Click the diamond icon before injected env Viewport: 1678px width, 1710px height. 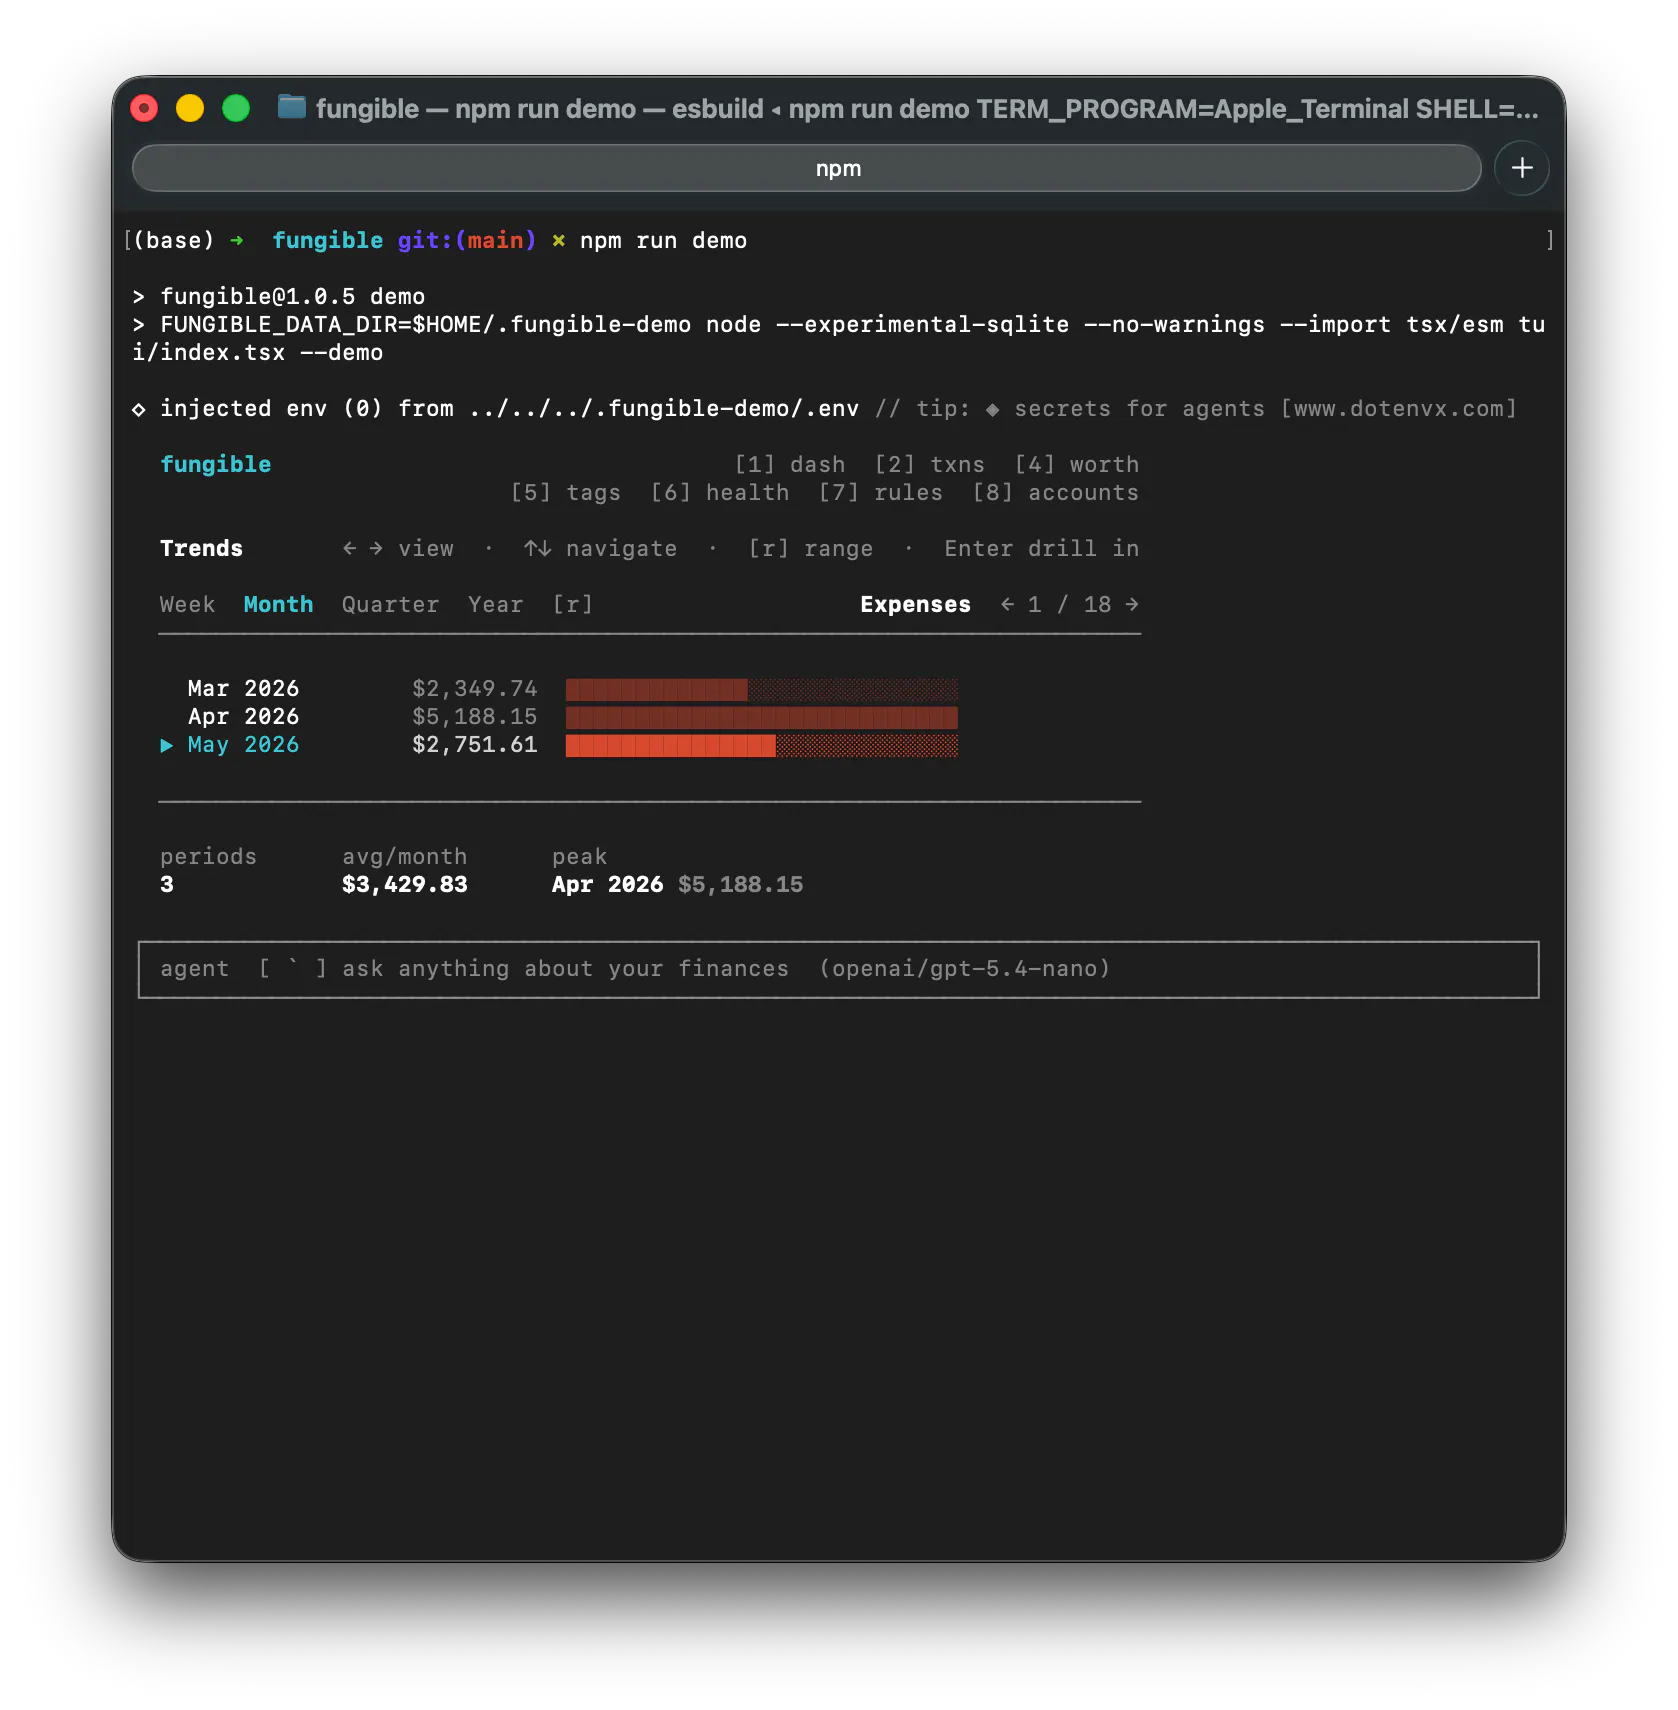pyautogui.click(x=138, y=409)
